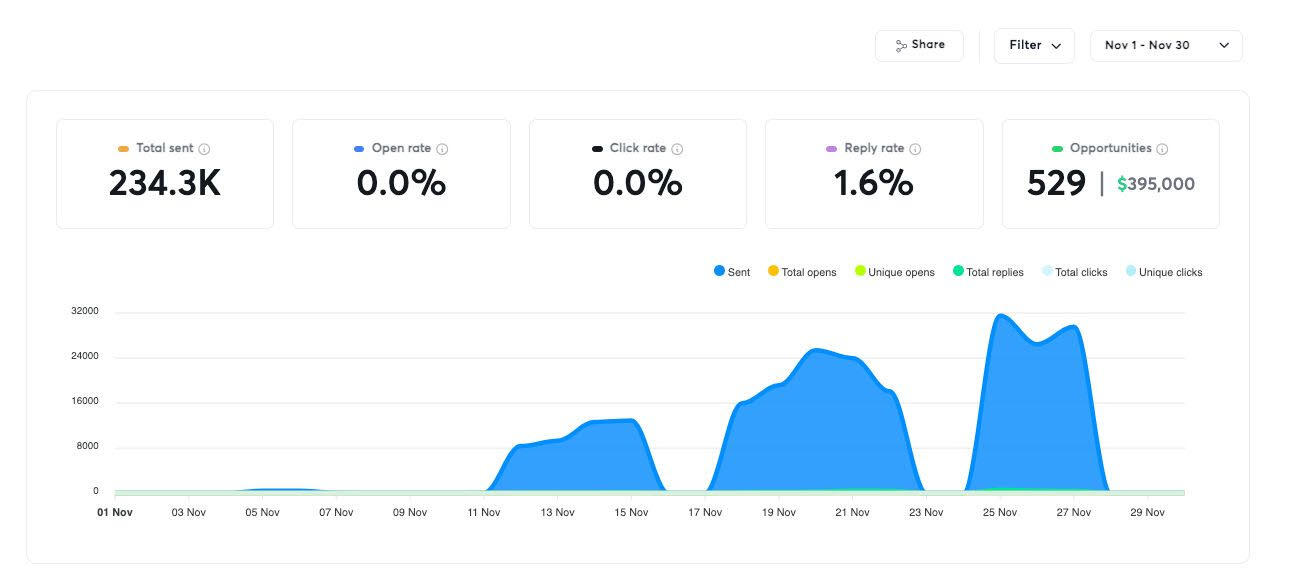1293x583 pixels.
Task: Click the info icon next to Total sent
Action: [x=204, y=149]
